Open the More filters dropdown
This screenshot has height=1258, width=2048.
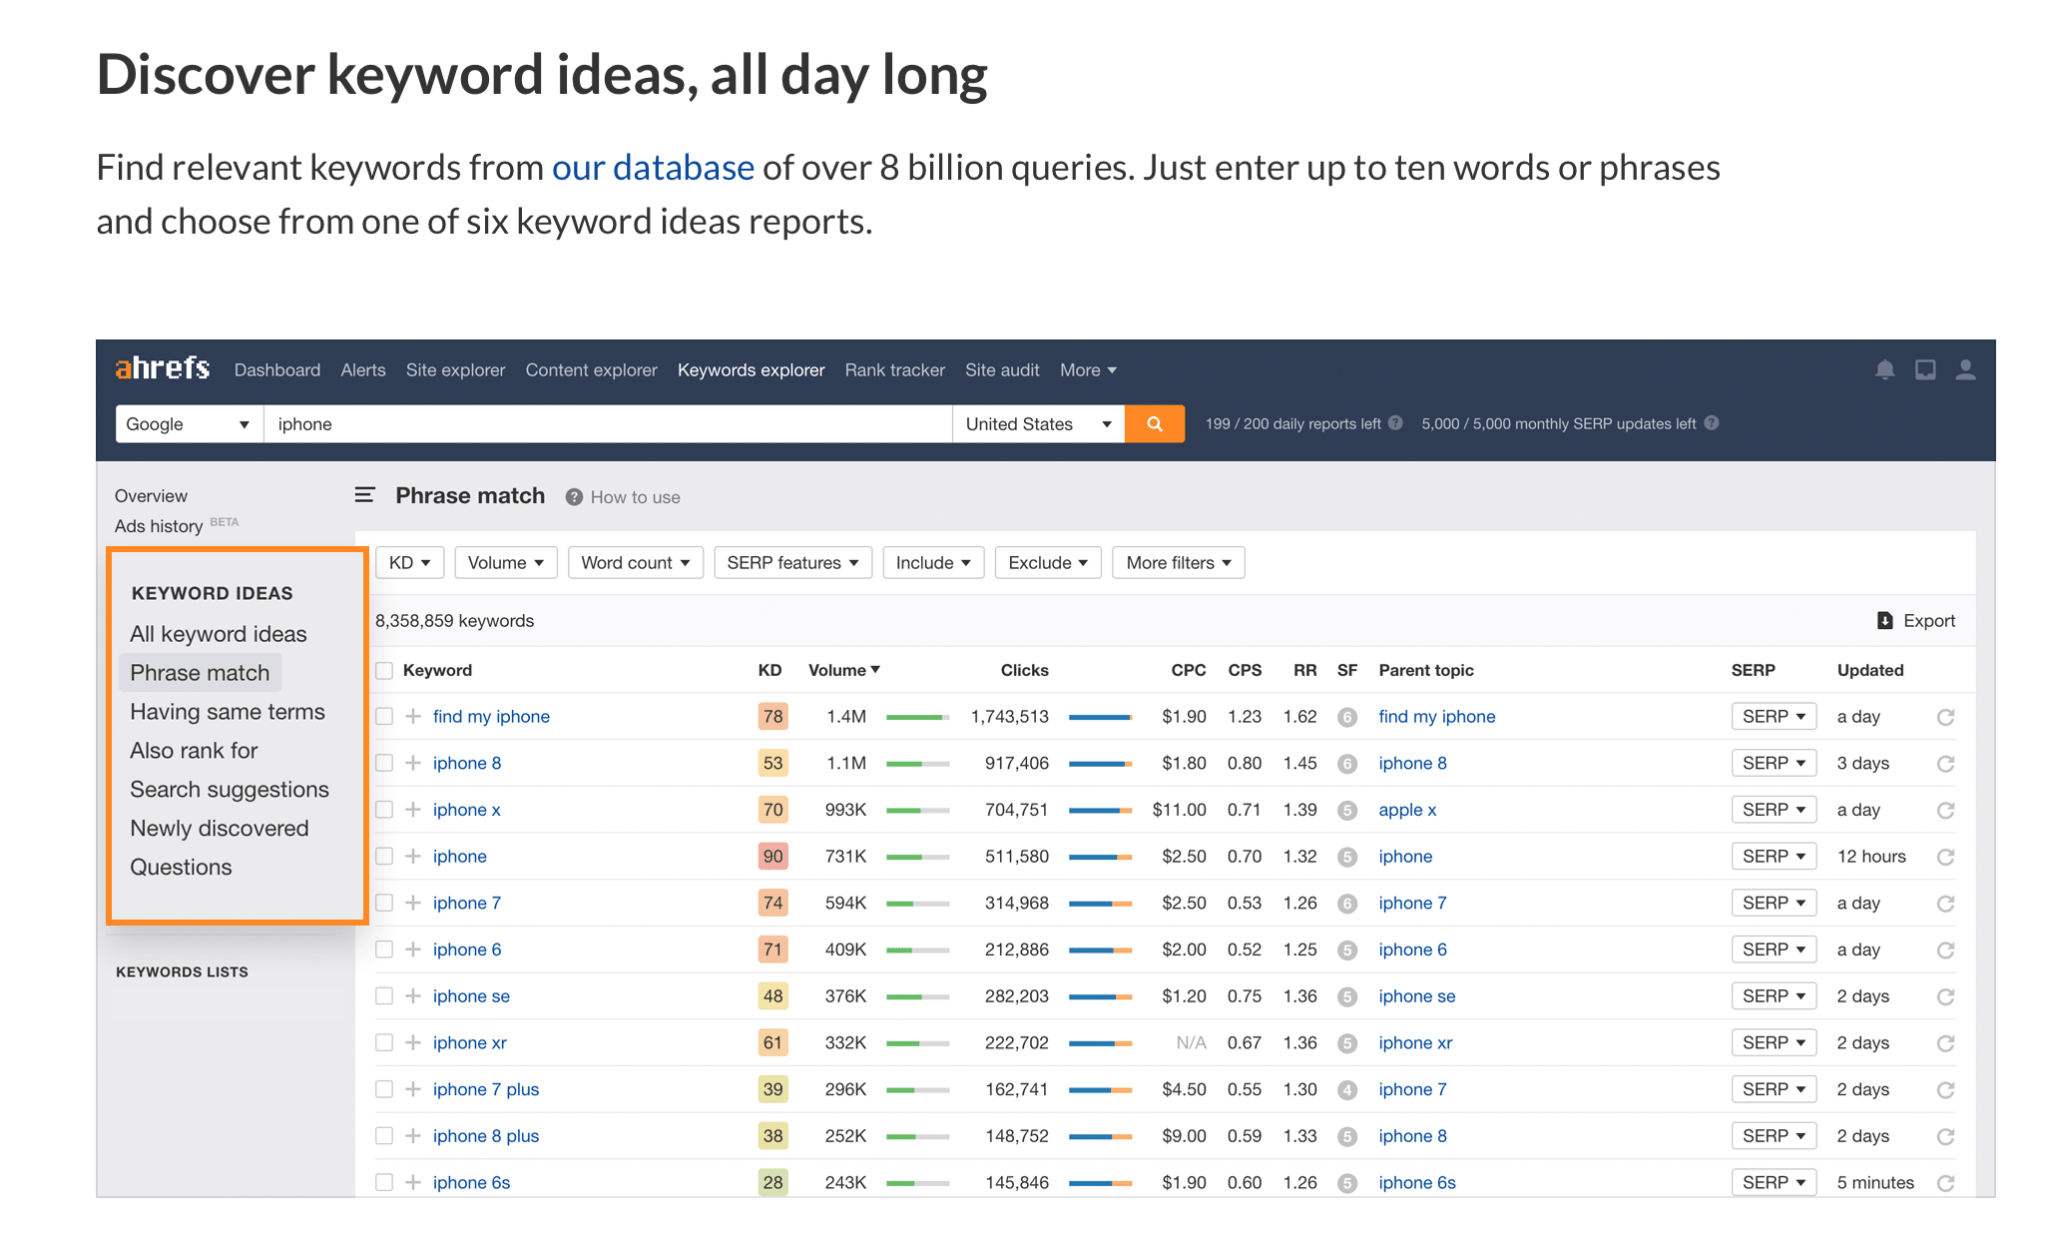pos(1178,562)
